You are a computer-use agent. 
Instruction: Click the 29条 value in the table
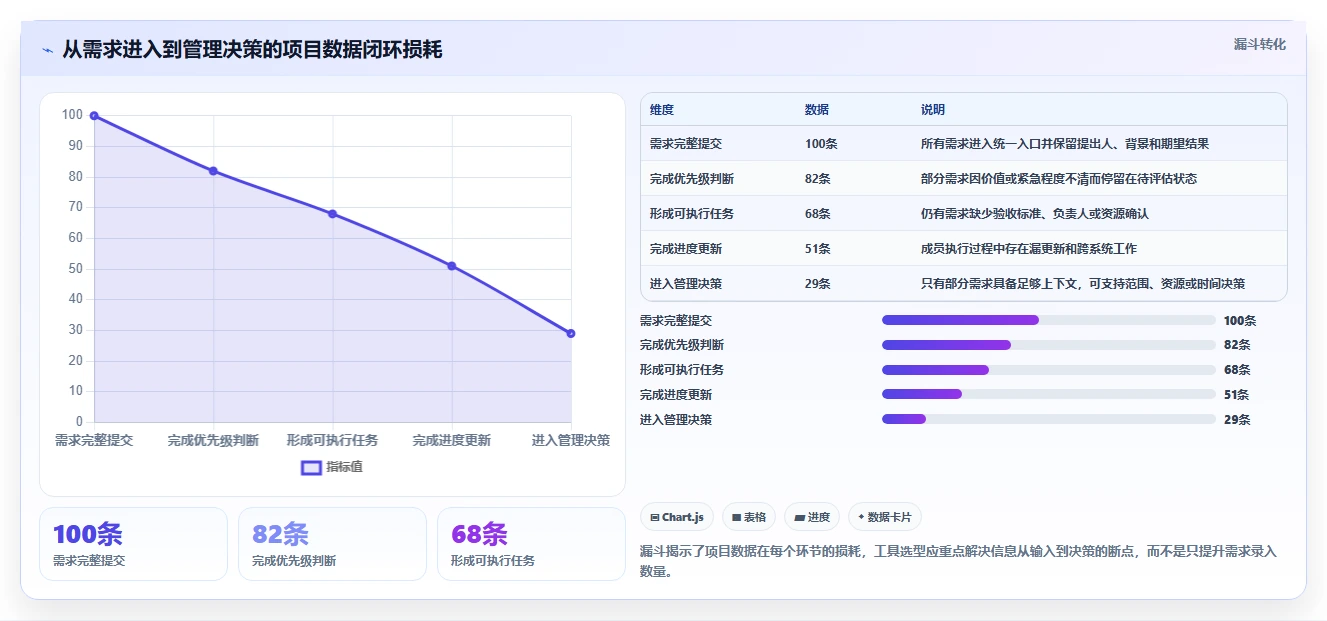pos(818,284)
